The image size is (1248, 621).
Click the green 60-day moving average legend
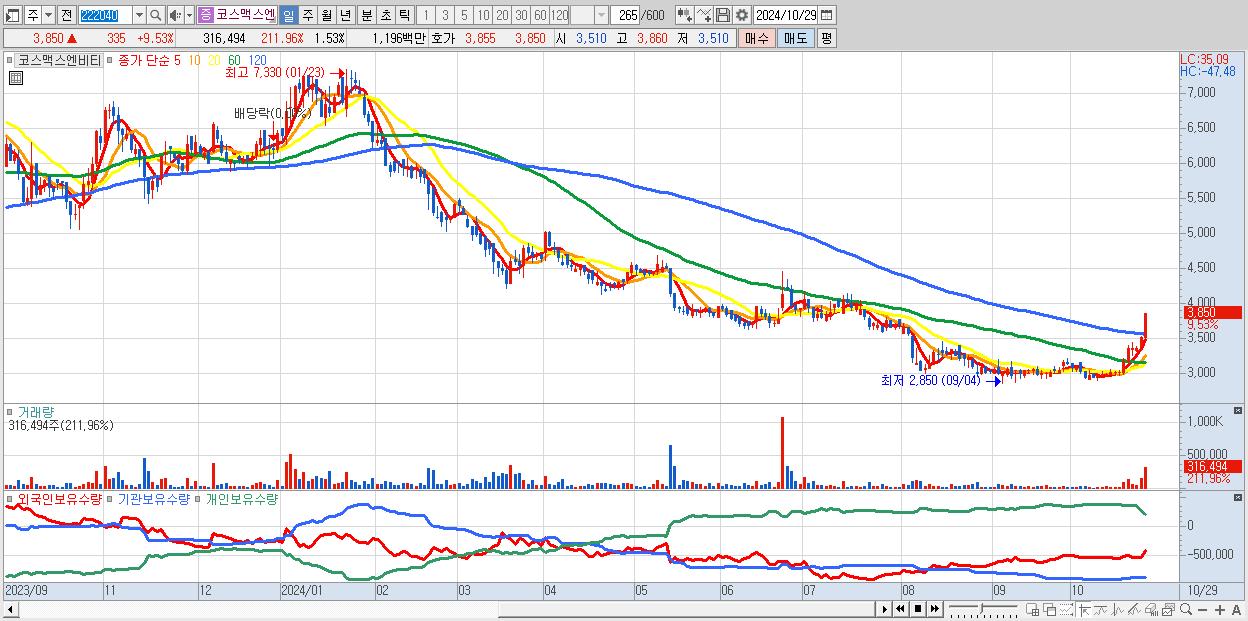pos(234,60)
